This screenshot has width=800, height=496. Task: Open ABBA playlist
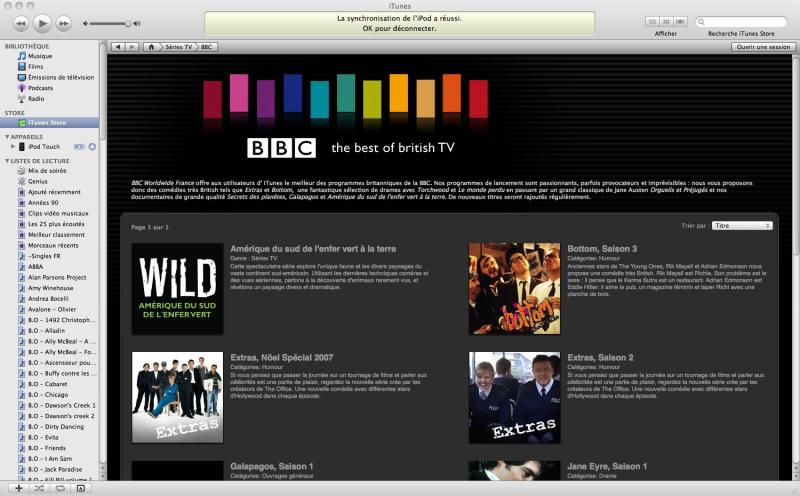coord(36,267)
